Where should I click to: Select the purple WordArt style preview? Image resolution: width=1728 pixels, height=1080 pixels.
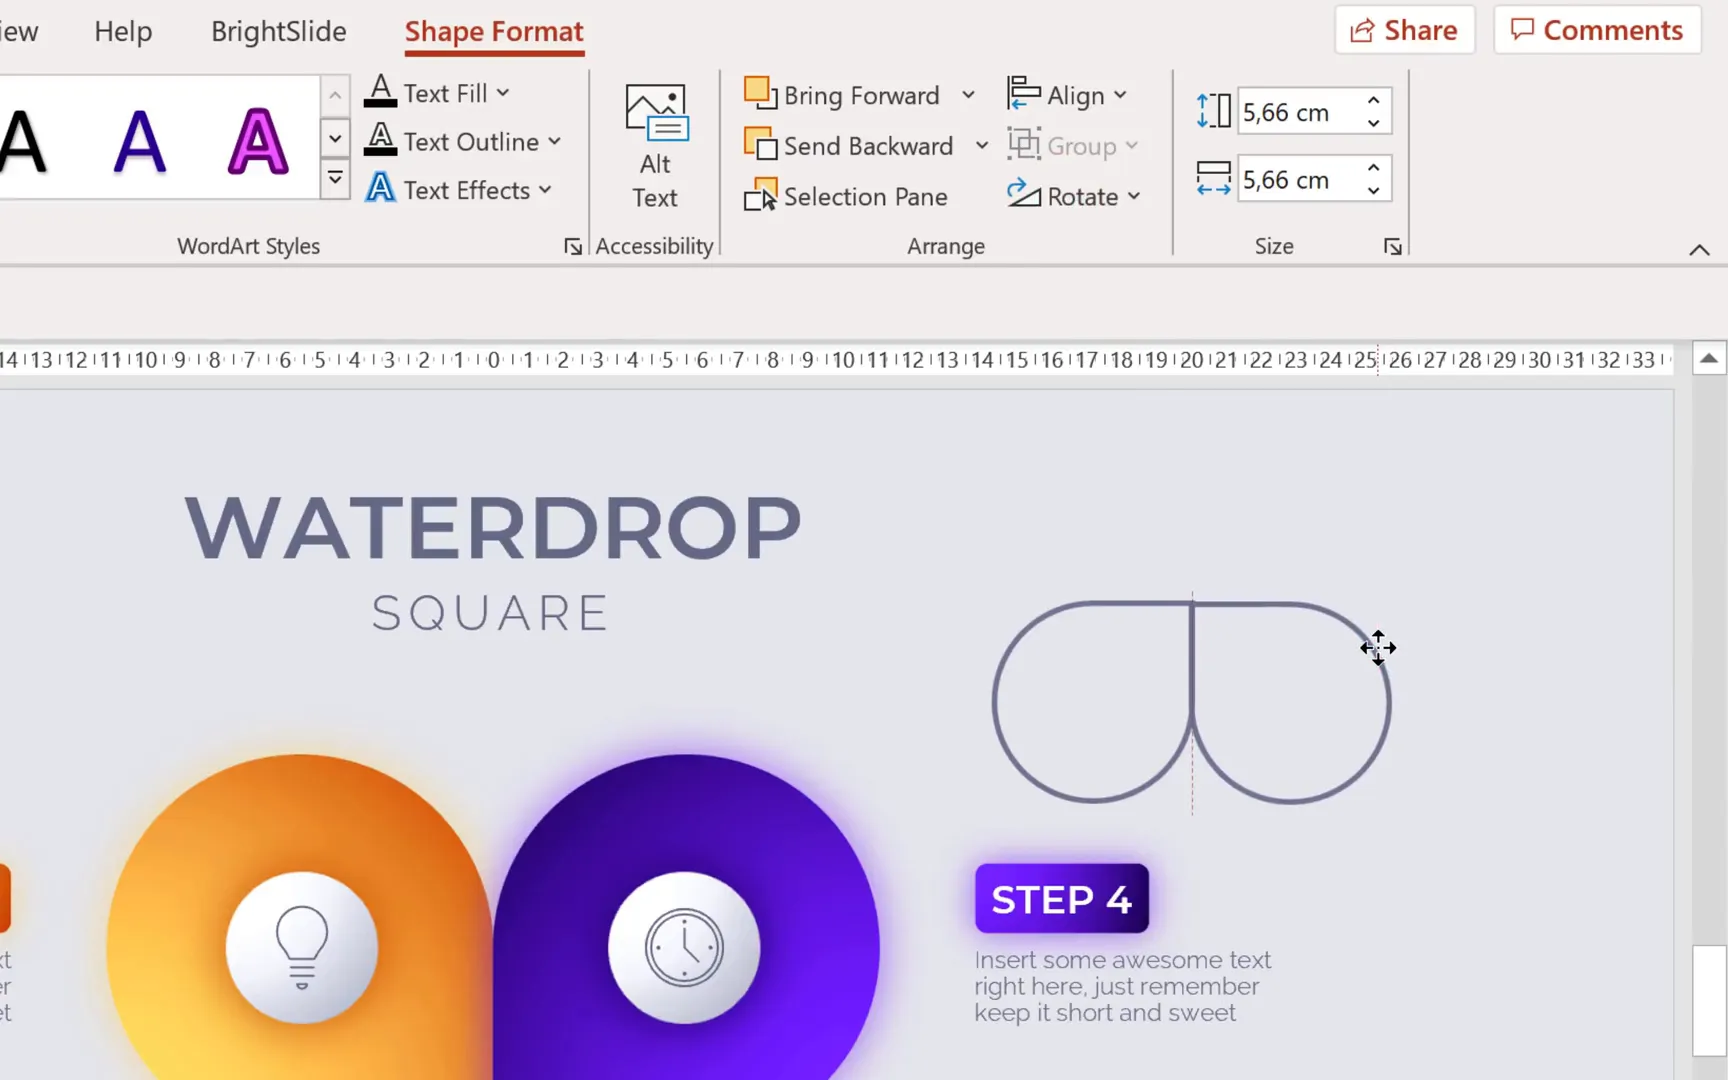(258, 140)
